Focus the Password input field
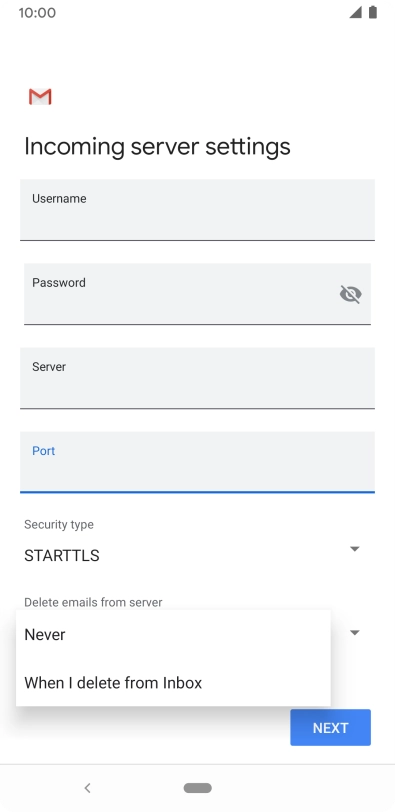Viewport: 395px width, 812px height. coord(197,294)
